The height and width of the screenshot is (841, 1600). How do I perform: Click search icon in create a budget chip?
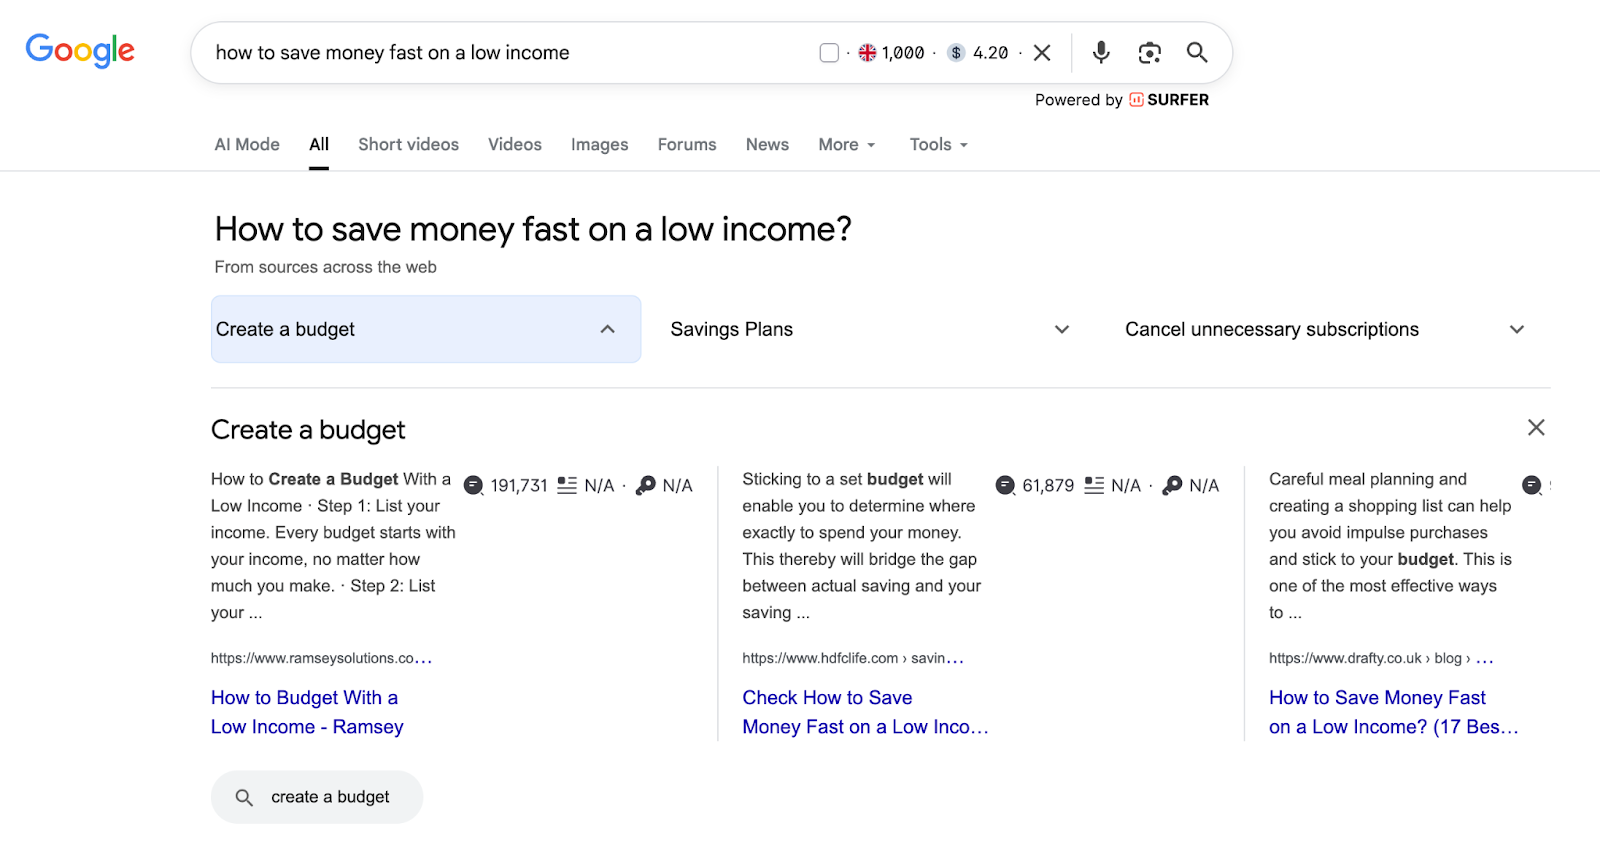tap(244, 797)
